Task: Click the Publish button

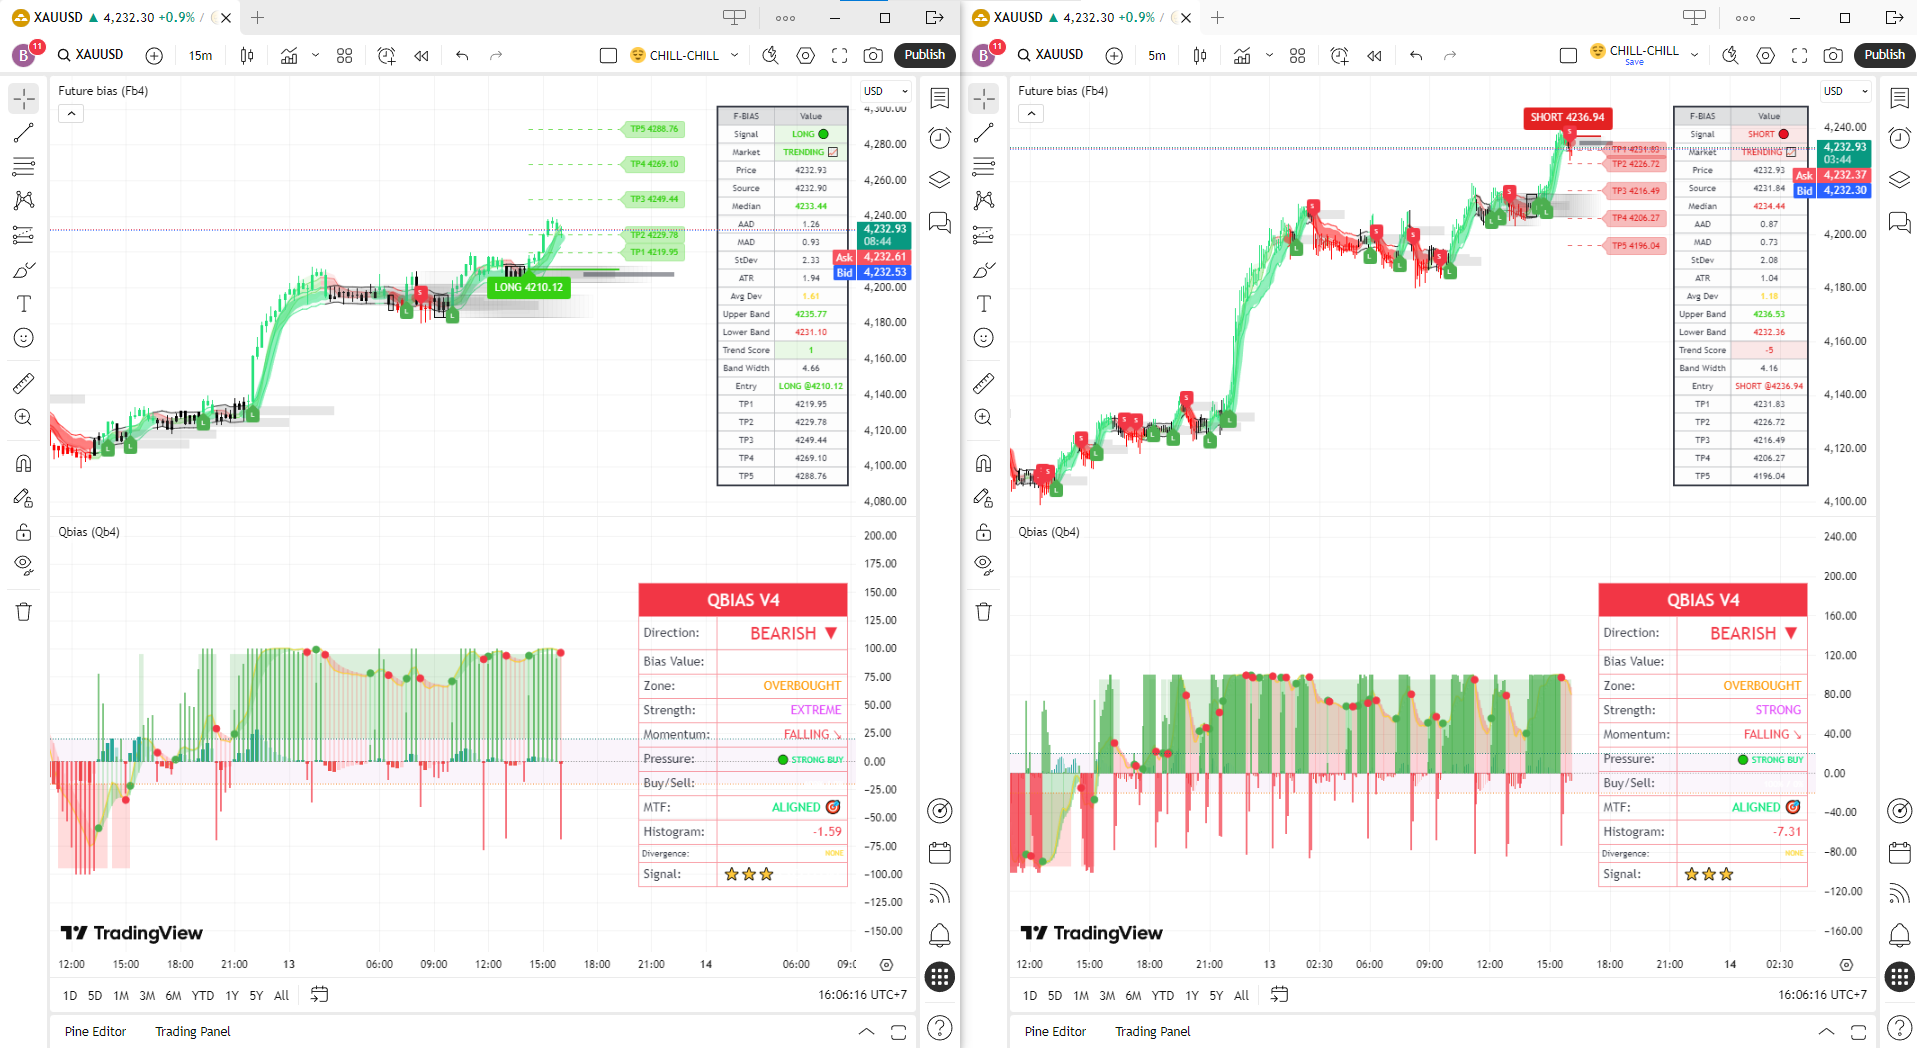Action: tap(923, 55)
